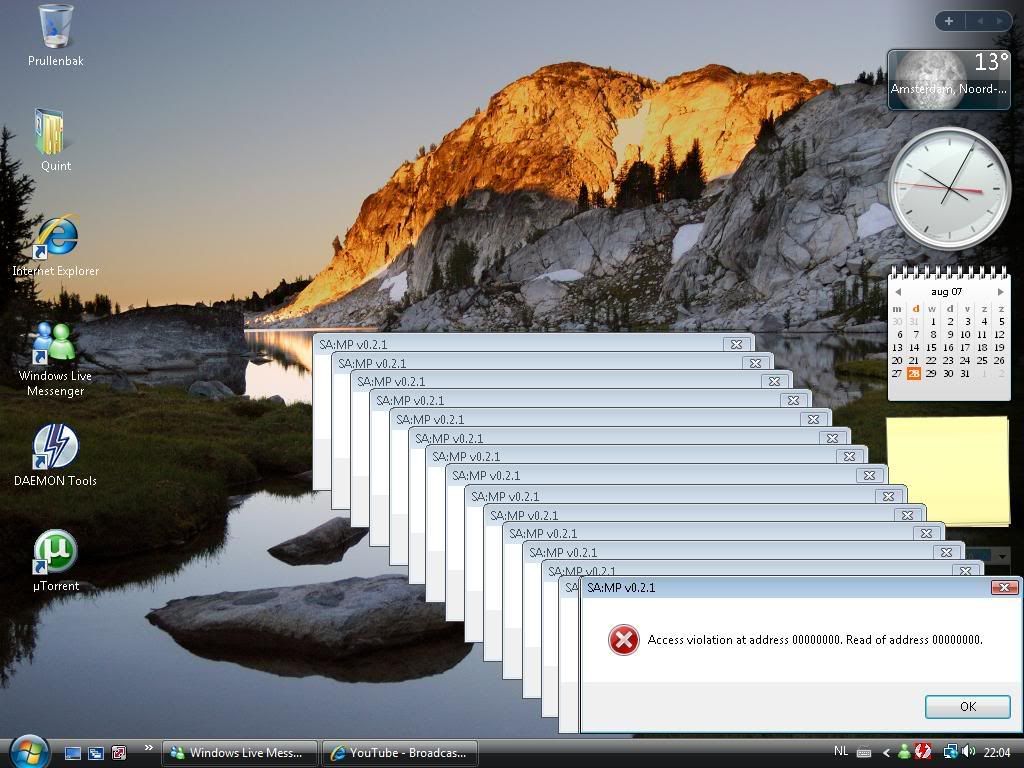
Task: Show hidden system tray icons arrow
Action: pyautogui.click(x=885, y=753)
